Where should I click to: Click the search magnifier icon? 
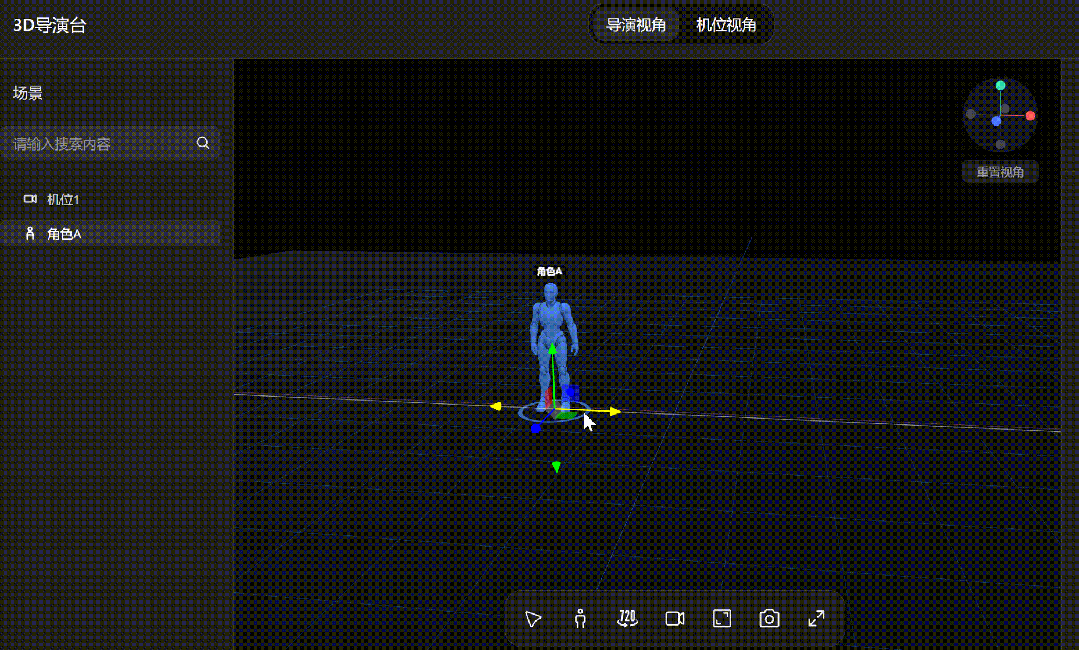pyautogui.click(x=202, y=143)
